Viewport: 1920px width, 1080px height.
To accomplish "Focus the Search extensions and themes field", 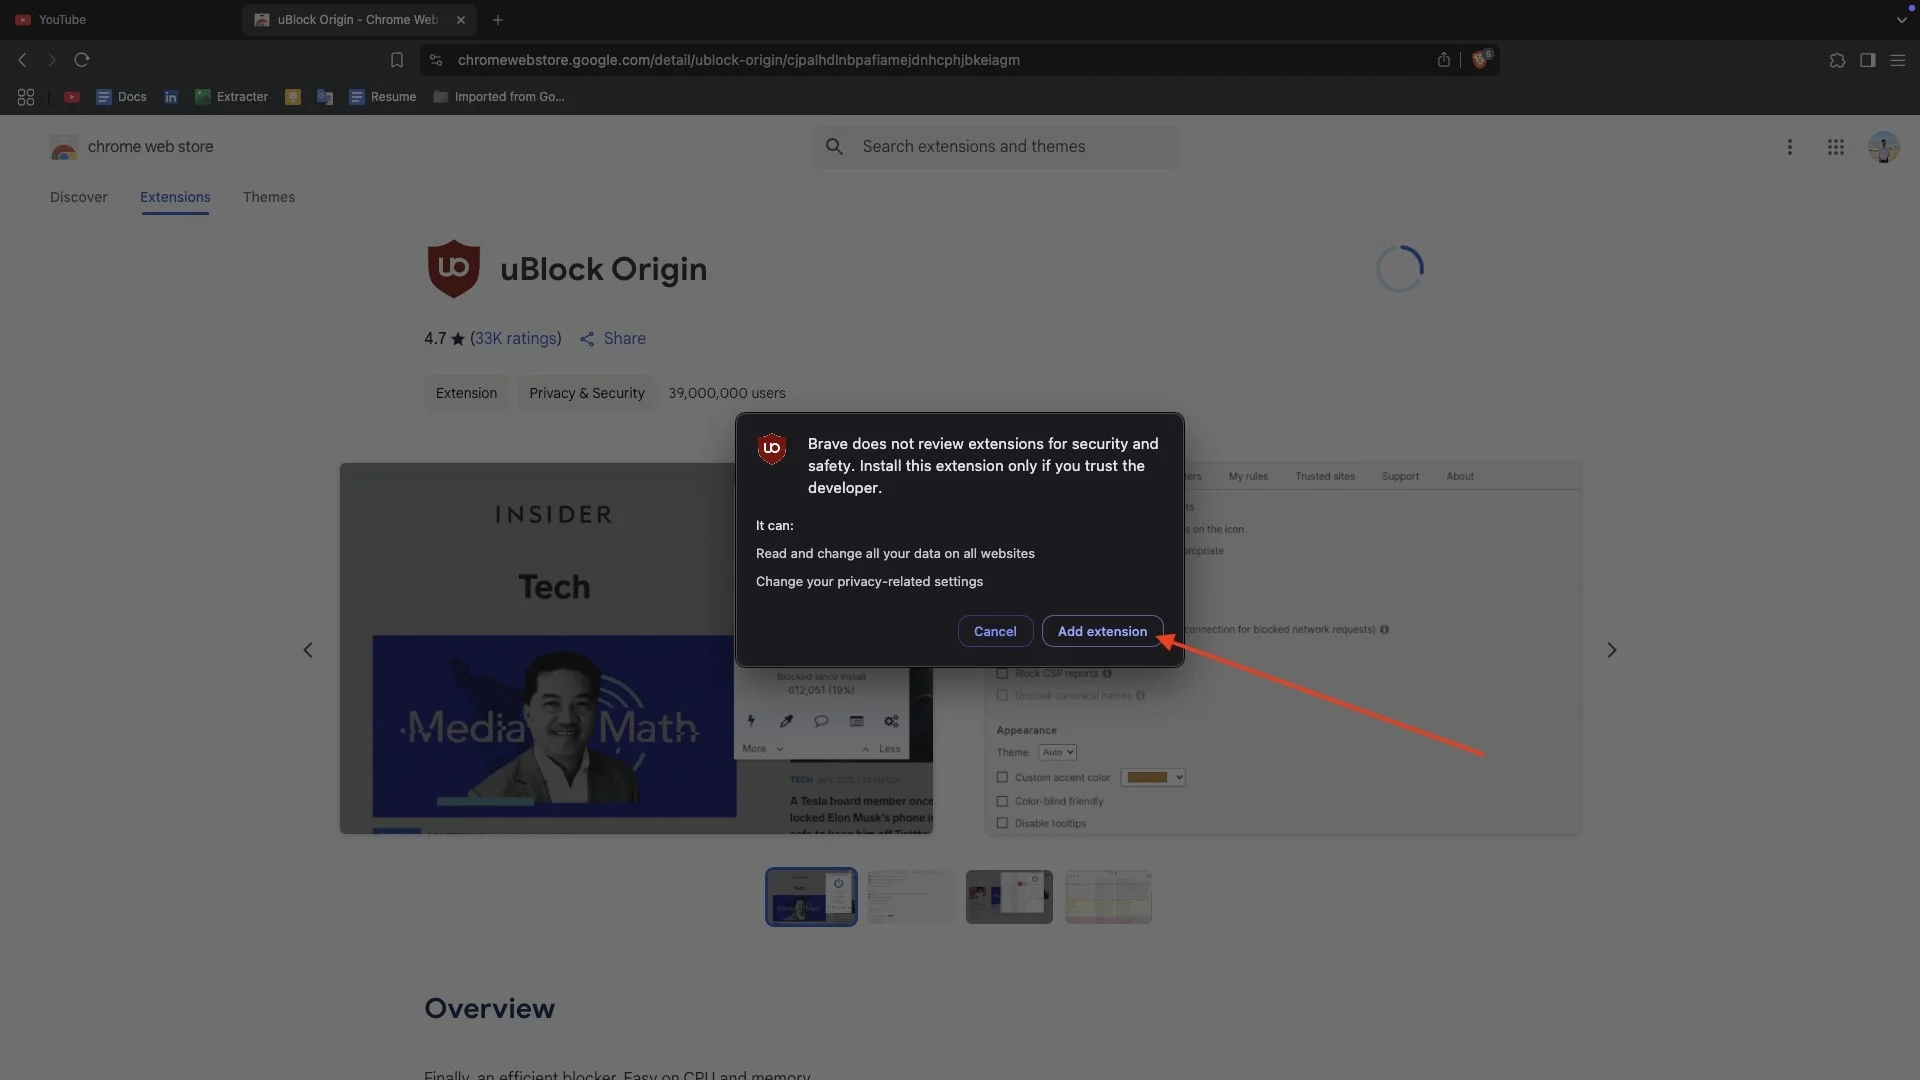I will point(995,147).
